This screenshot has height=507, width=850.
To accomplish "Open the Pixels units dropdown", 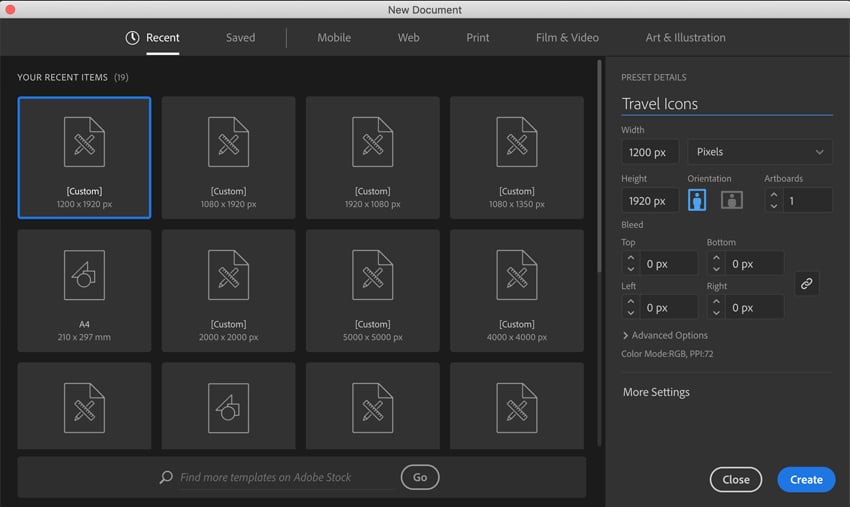I will pyautogui.click(x=759, y=152).
